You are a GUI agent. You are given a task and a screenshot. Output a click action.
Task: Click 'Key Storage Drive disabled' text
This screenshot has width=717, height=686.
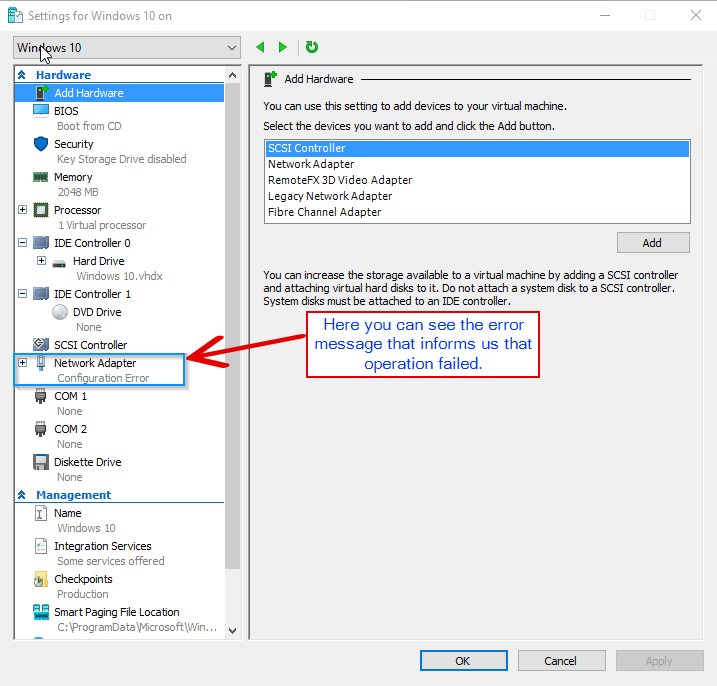click(x=122, y=159)
